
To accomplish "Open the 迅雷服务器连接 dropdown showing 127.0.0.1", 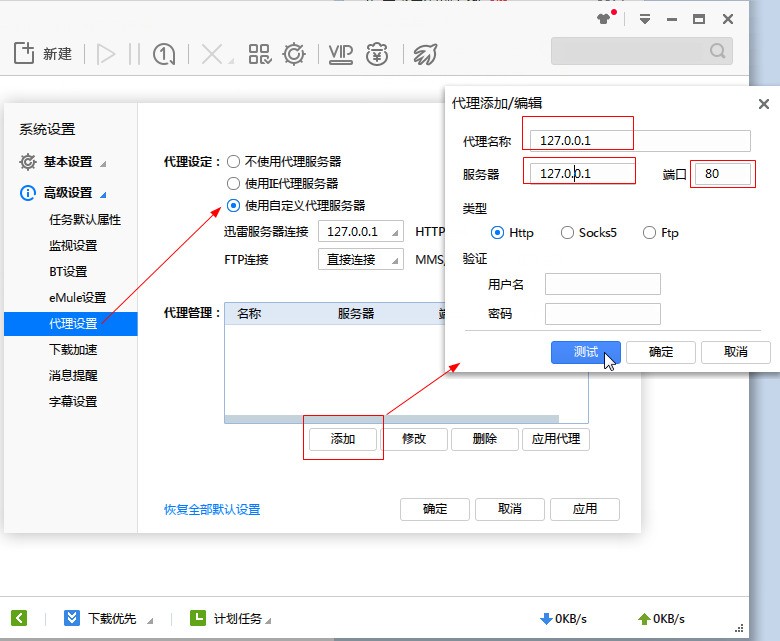I will (x=361, y=231).
